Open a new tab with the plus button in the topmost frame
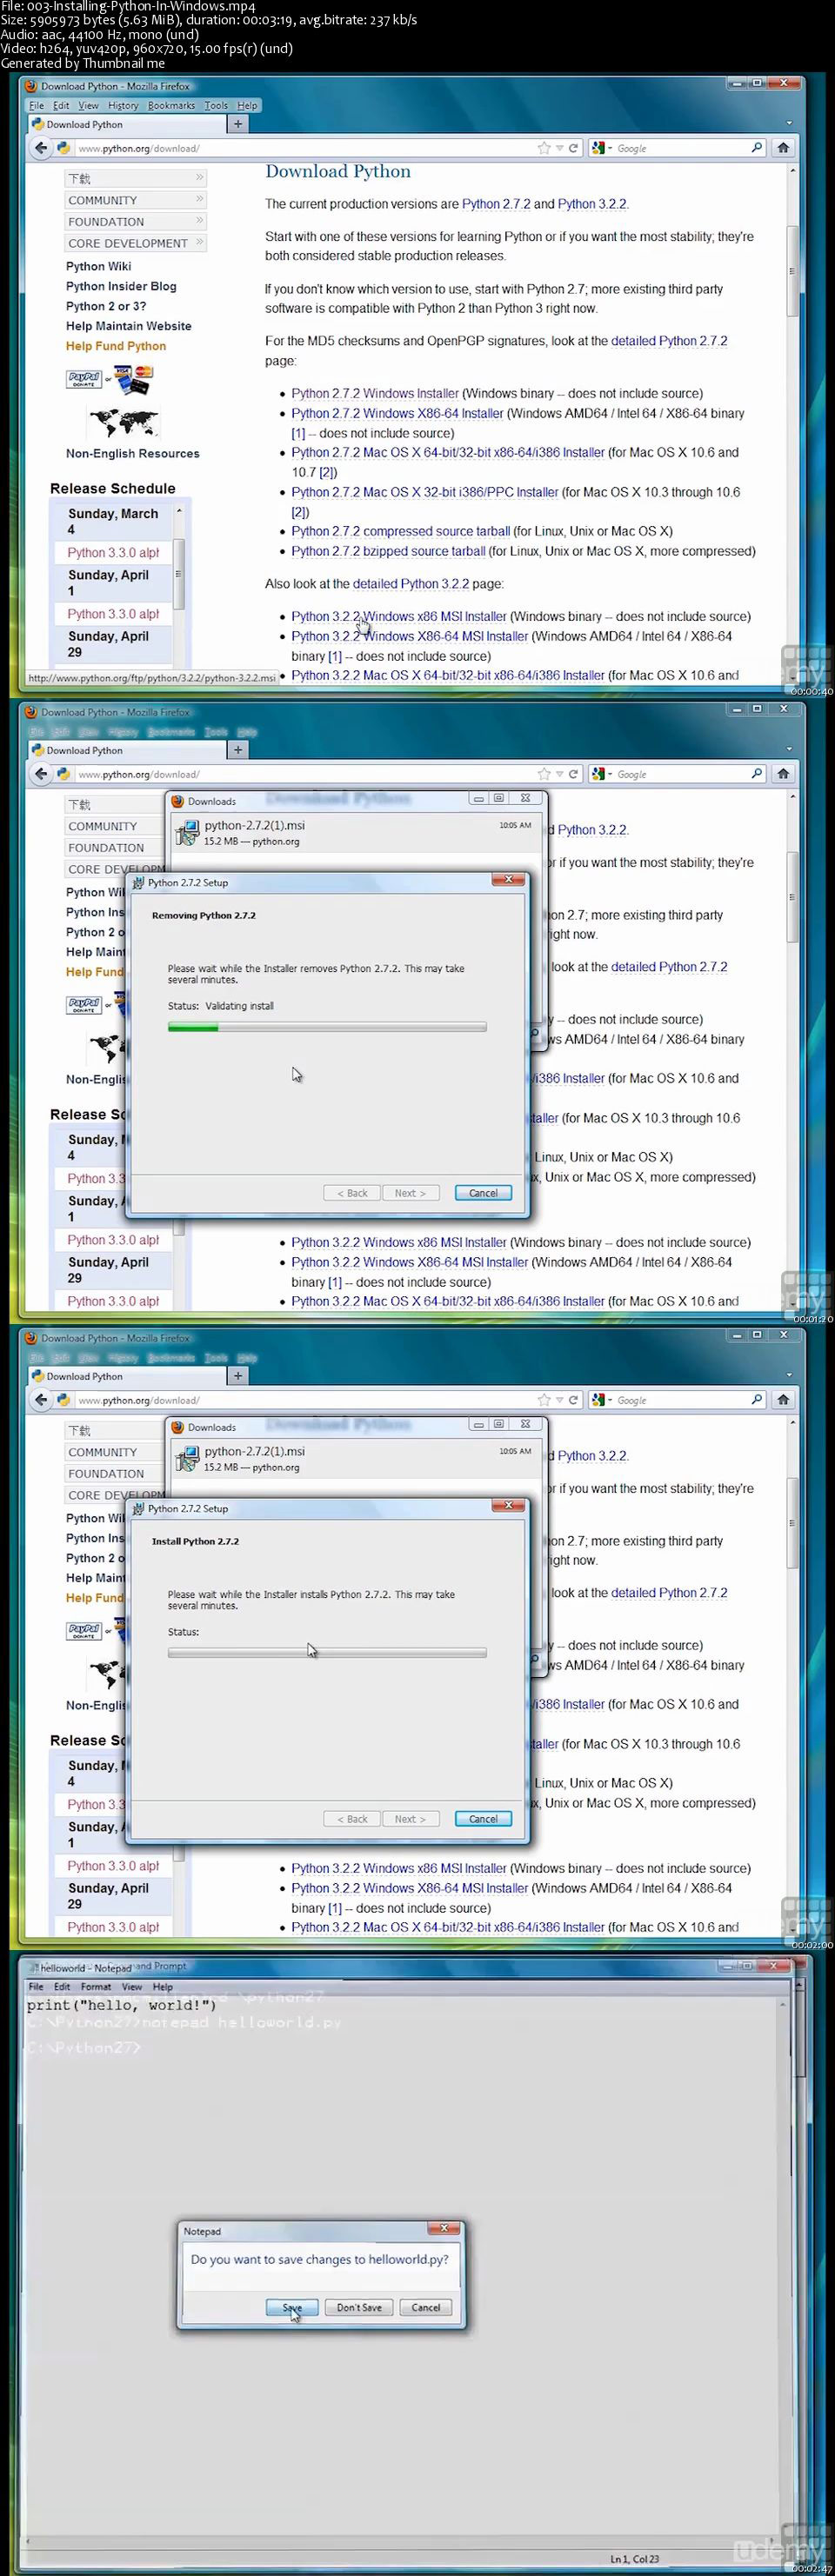Screen dimensions: 835x2576 pyautogui.click(x=238, y=124)
